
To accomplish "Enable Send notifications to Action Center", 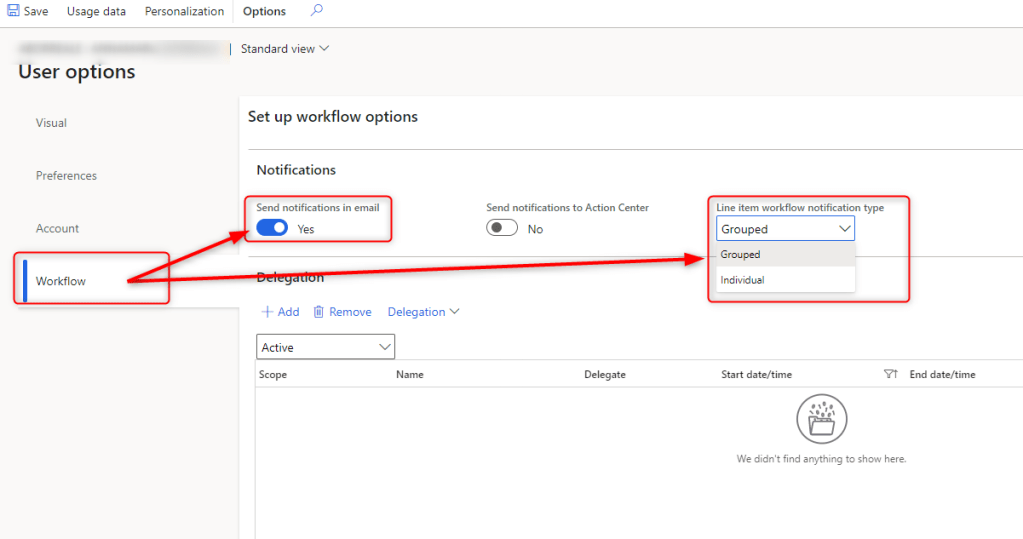I will [502, 228].
